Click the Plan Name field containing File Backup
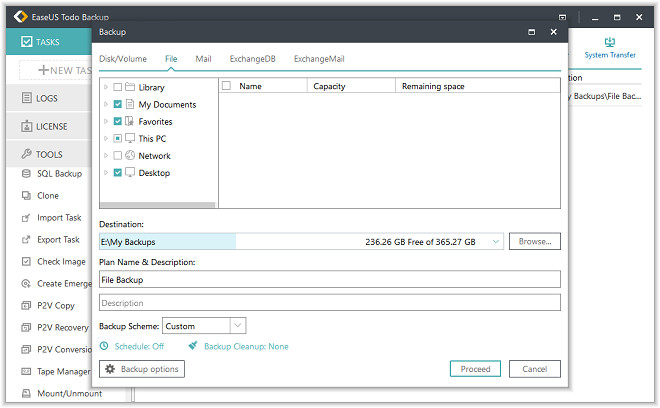 (330, 280)
